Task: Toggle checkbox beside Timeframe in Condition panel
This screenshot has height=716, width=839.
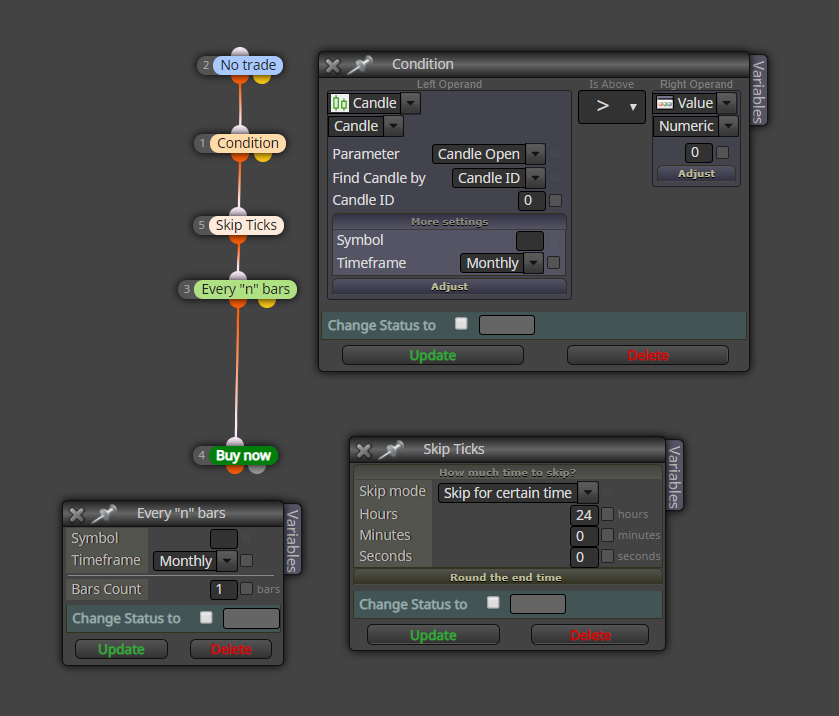Action: pos(554,262)
